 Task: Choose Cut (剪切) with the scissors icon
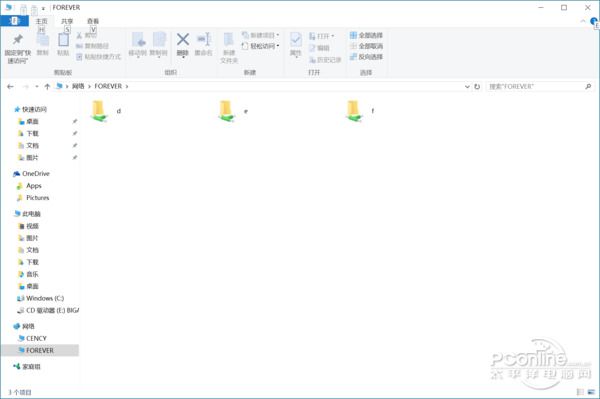point(86,35)
